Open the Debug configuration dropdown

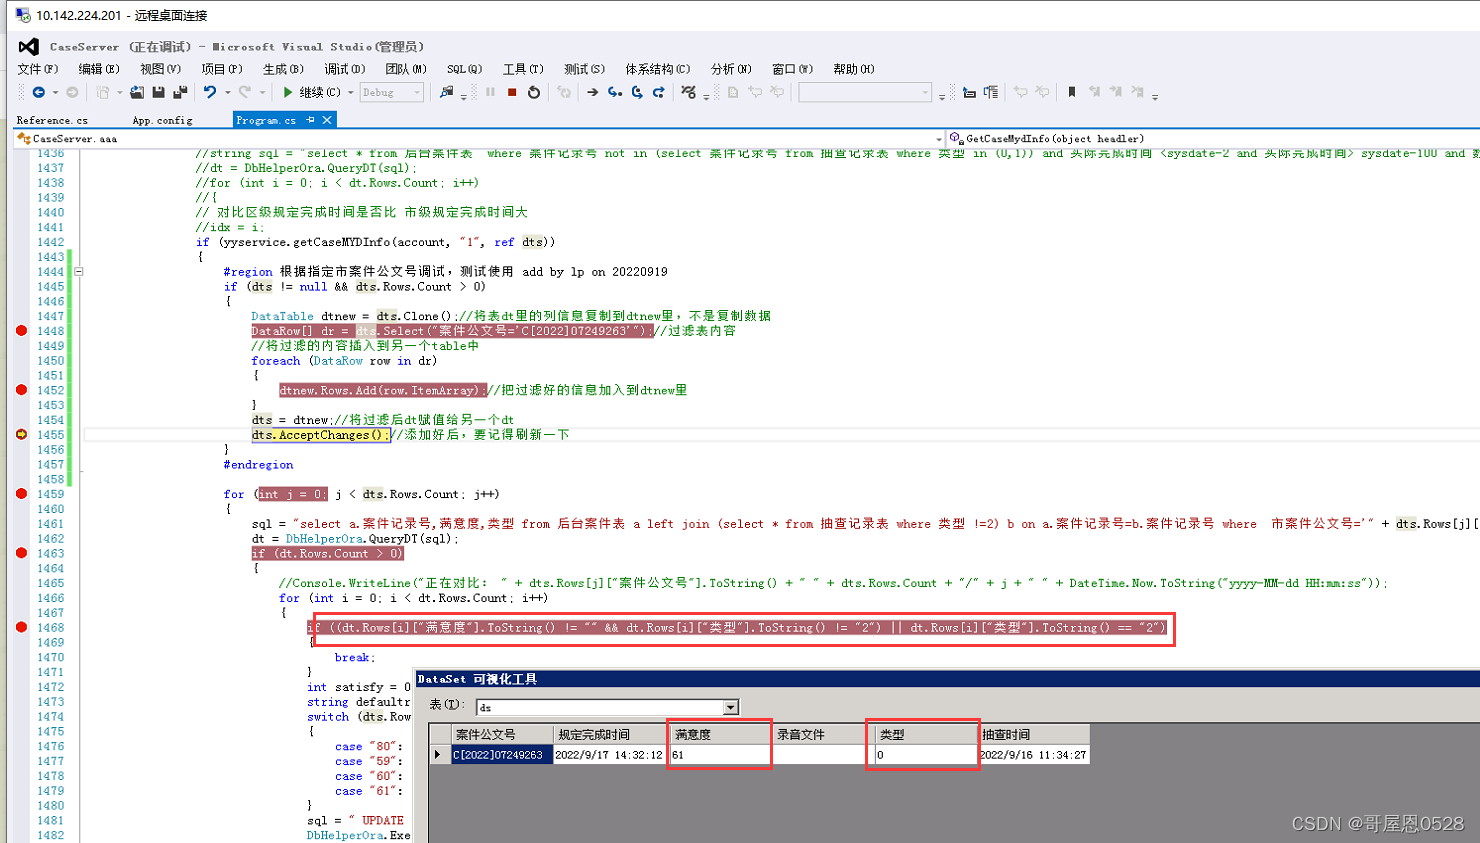click(392, 93)
